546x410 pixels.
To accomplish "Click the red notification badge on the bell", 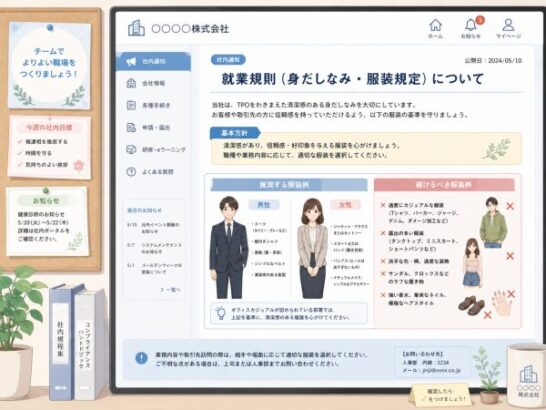I will click(x=480, y=20).
